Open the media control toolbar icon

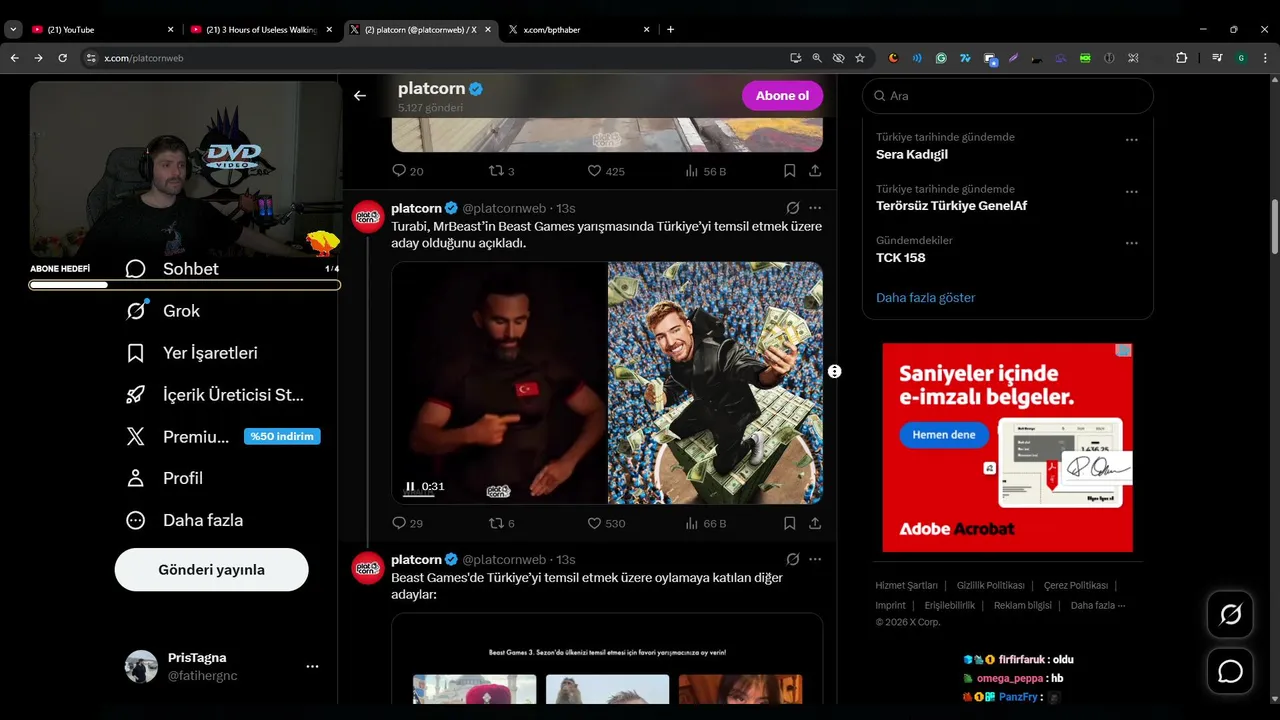(x=1217, y=58)
